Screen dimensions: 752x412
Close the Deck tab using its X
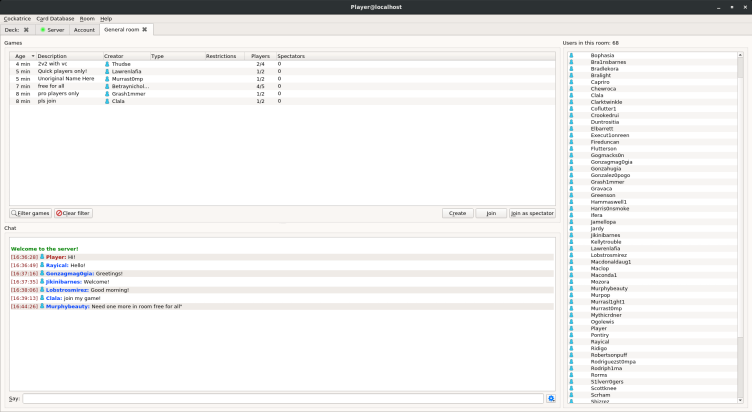coord(27,30)
